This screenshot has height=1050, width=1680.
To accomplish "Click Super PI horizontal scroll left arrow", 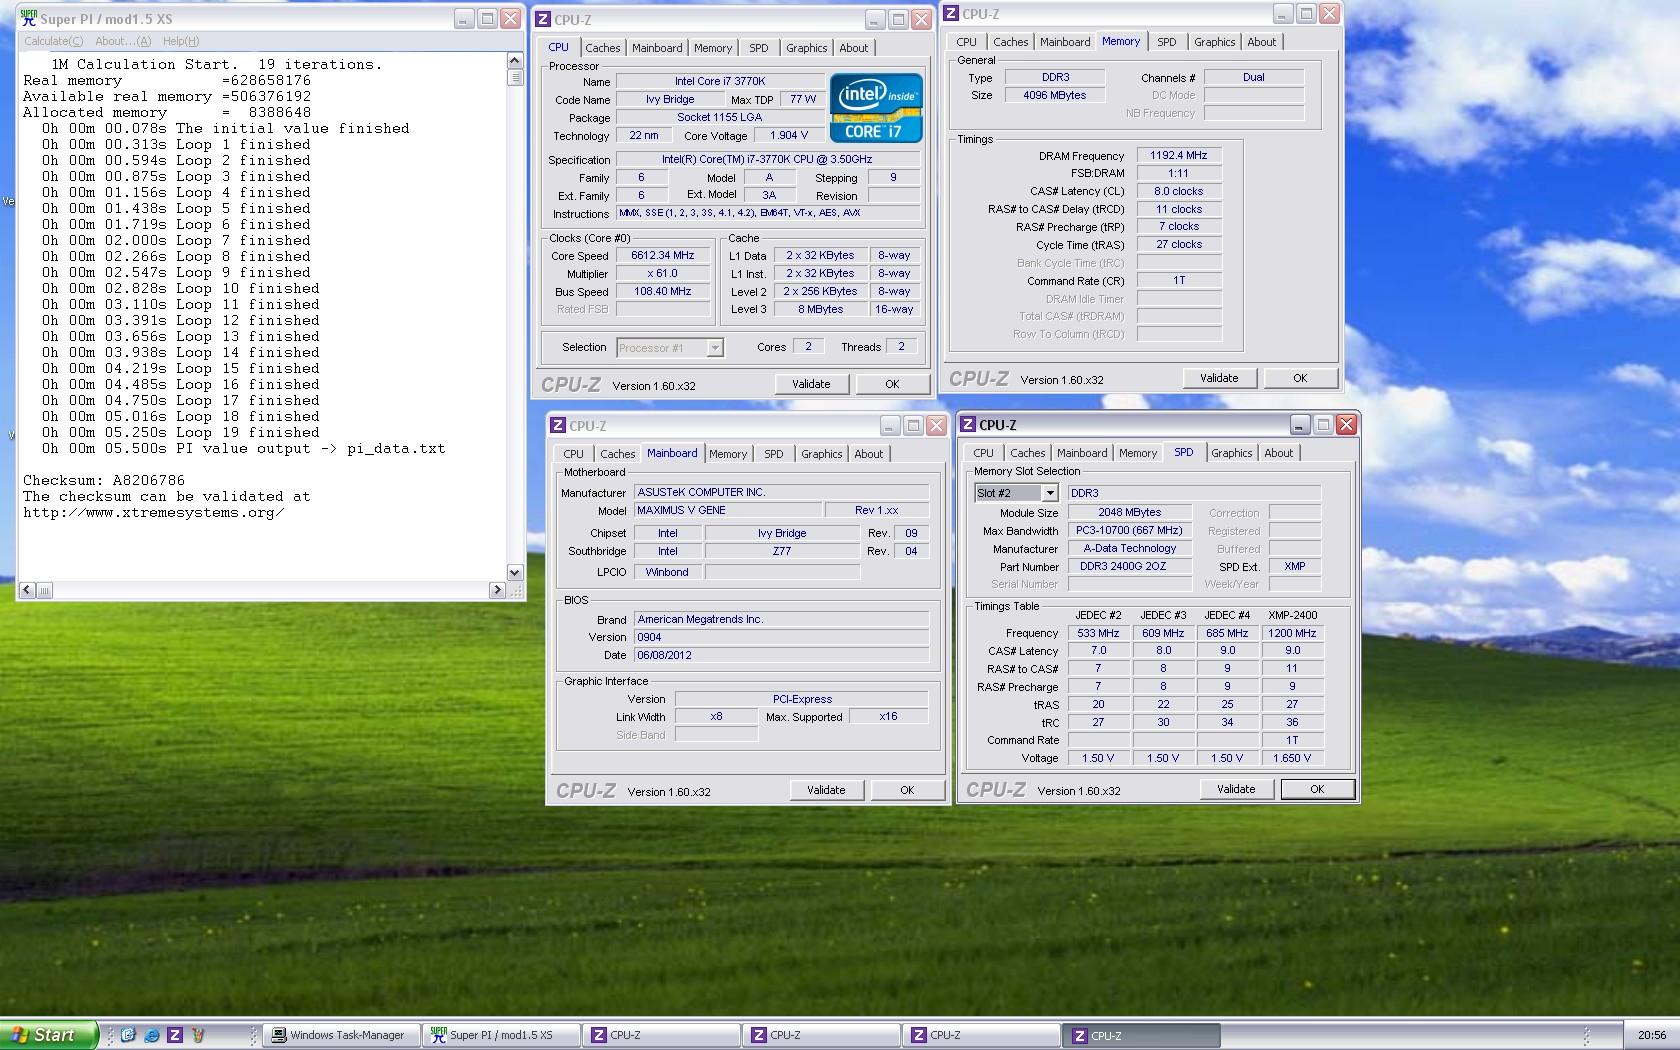I will click(x=27, y=590).
